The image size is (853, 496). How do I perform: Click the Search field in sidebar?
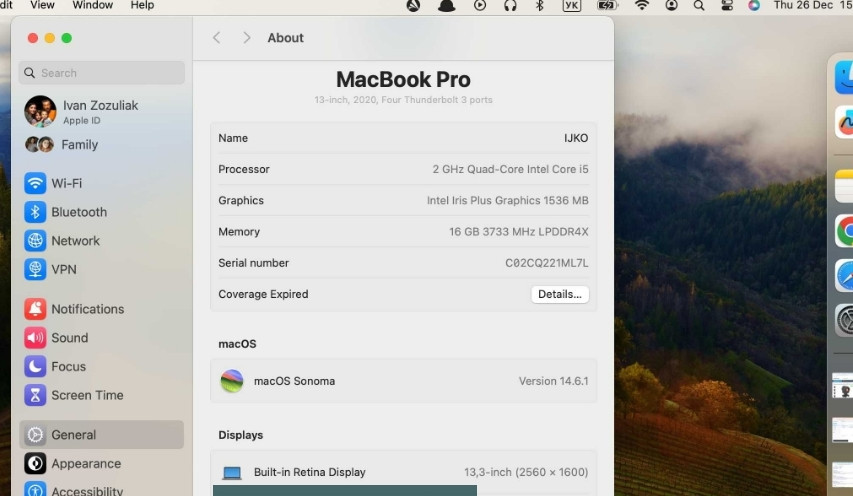[x=102, y=73]
